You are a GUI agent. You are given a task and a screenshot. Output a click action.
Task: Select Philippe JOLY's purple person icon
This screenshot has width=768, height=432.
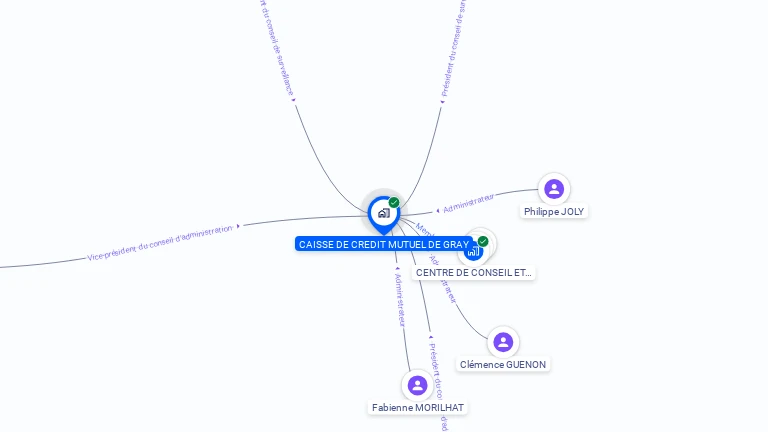(x=554, y=189)
